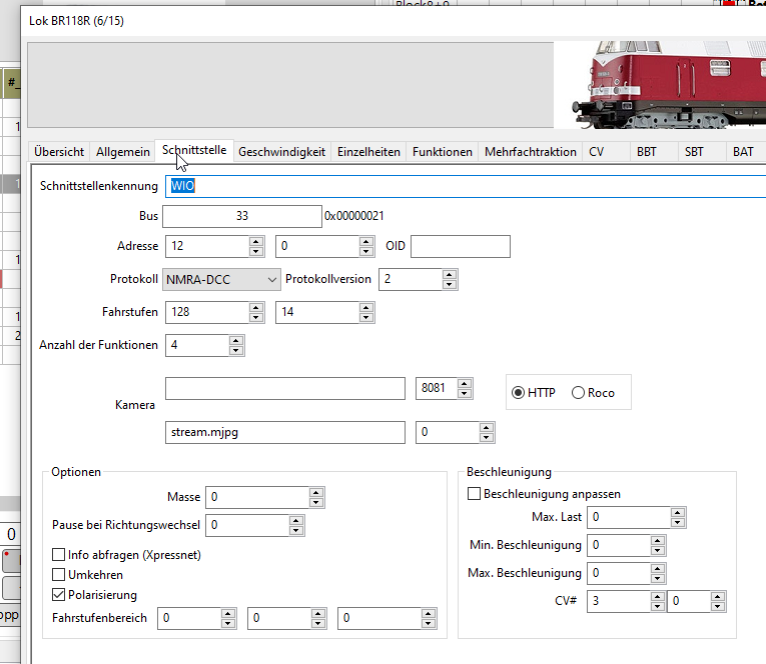766x664 pixels.
Task: Open the CV tab
Action: click(596, 152)
